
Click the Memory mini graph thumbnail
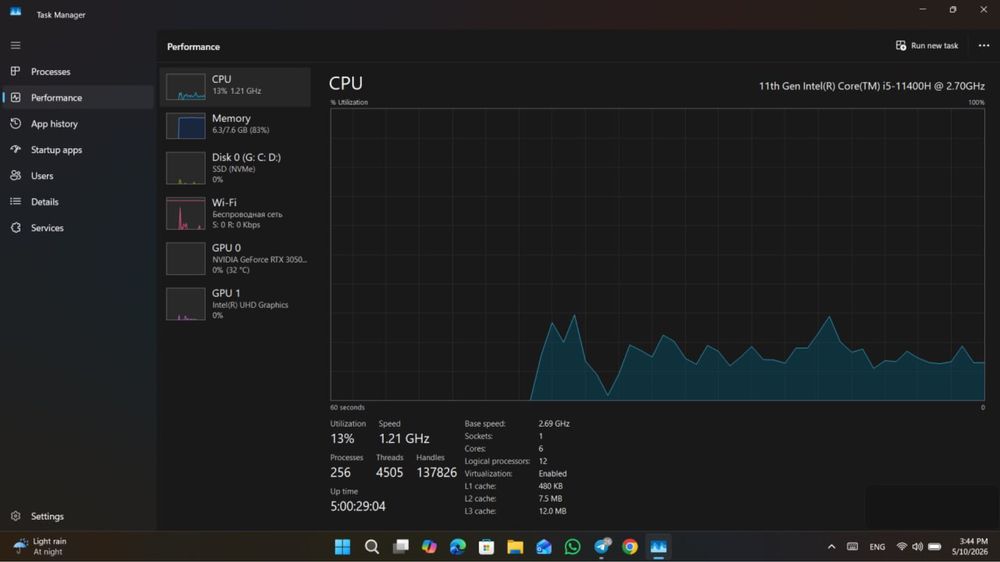click(x=186, y=126)
